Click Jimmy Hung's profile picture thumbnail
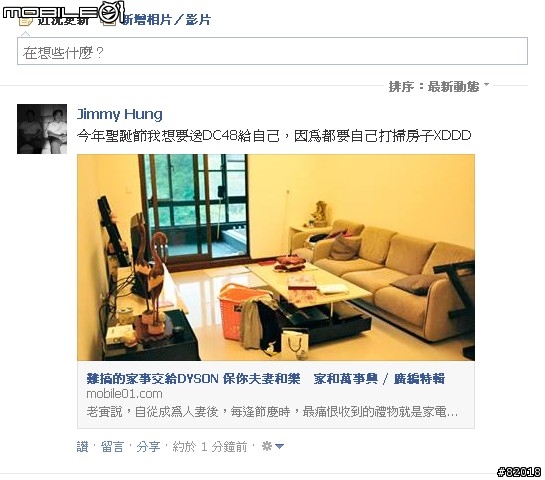 pyautogui.click(x=42, y=129)
